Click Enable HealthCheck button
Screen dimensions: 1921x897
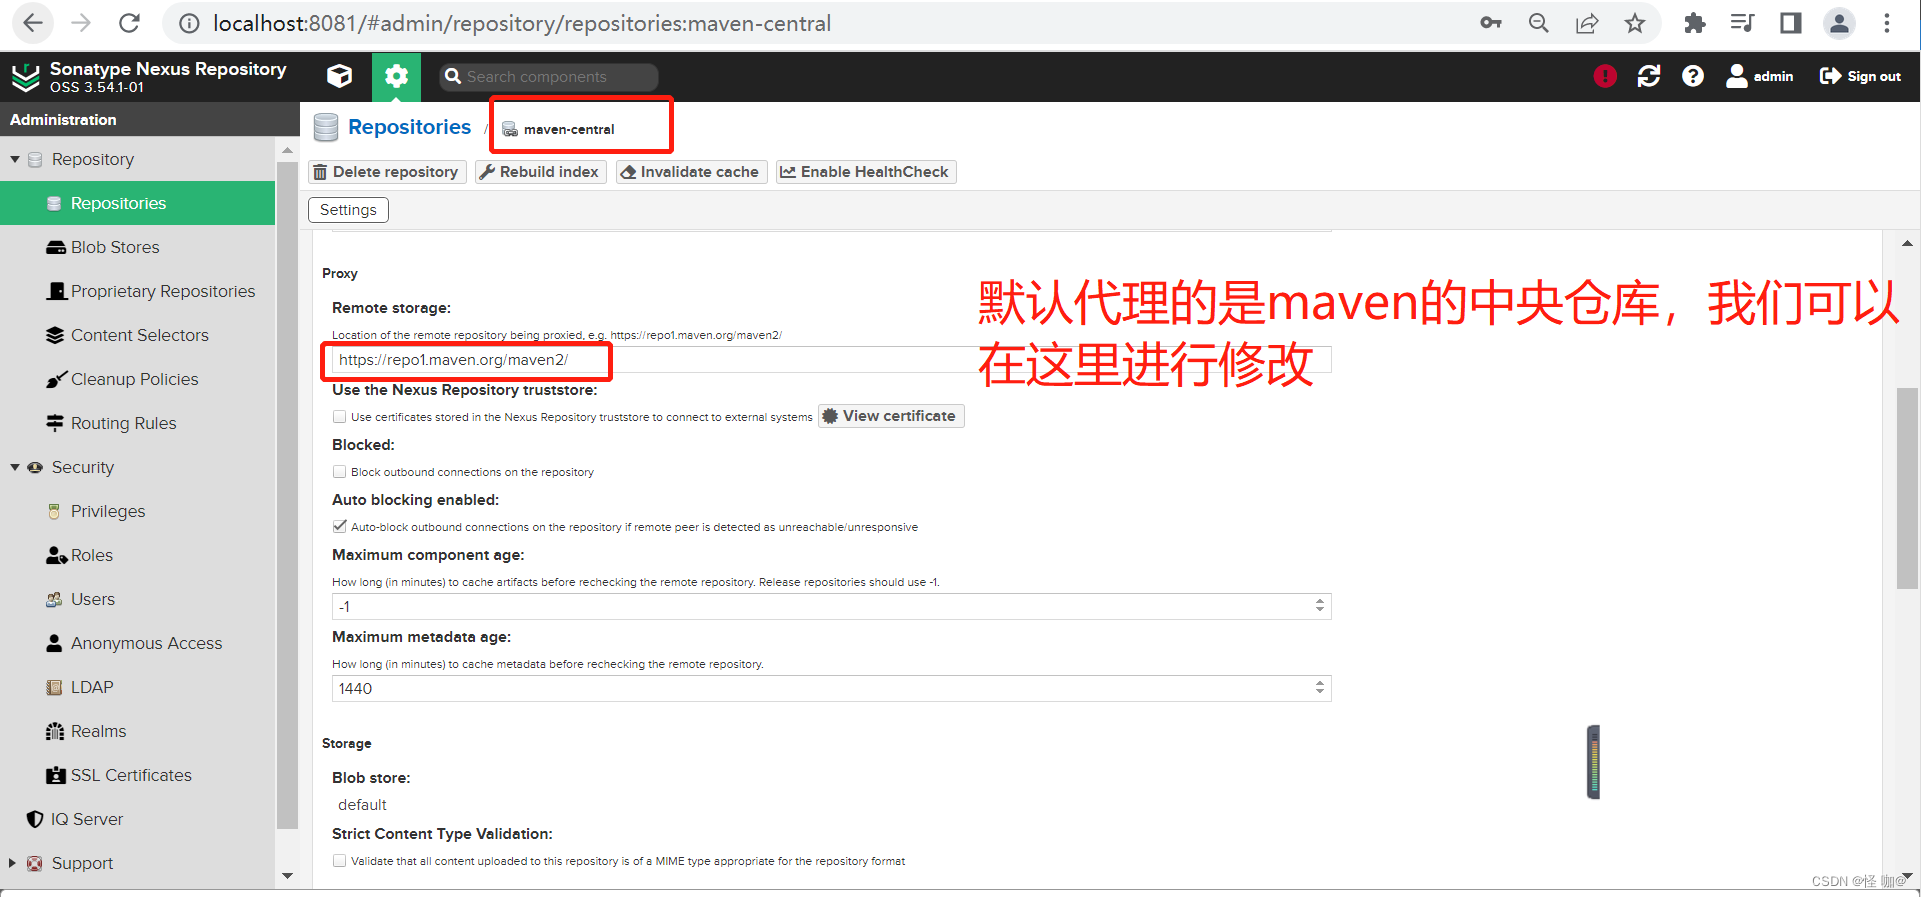(866, 172)
